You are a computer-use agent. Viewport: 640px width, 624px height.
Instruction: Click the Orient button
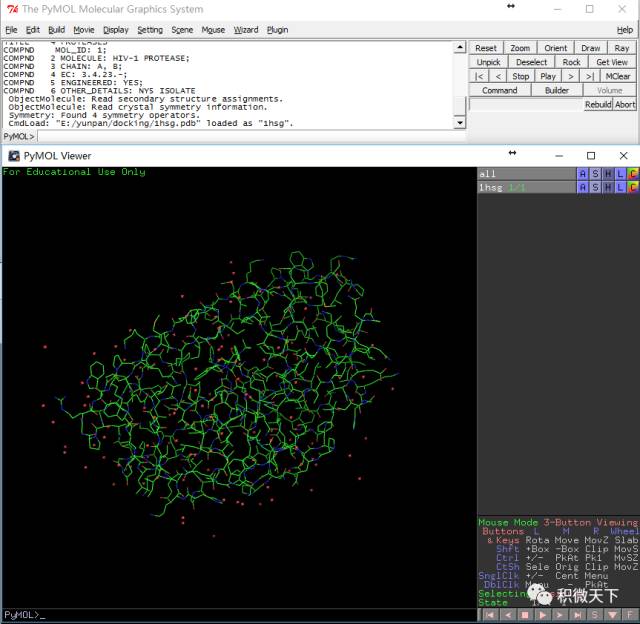coord(556,48)
